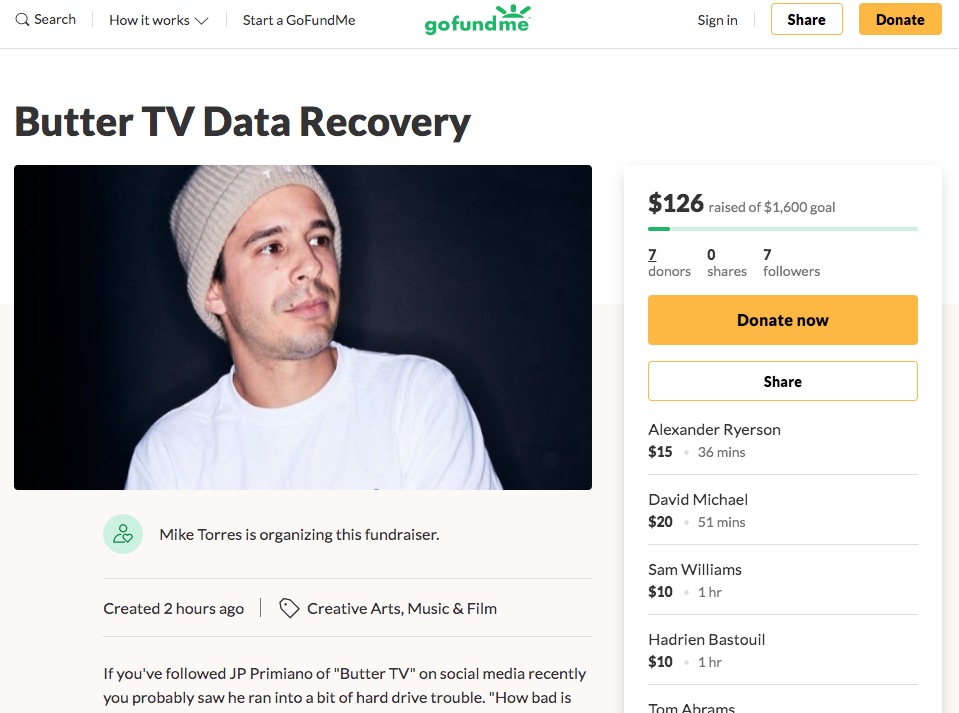Click the search magnifier icon
The height and width of the screenshot is (713, 959).
(22, 20)
